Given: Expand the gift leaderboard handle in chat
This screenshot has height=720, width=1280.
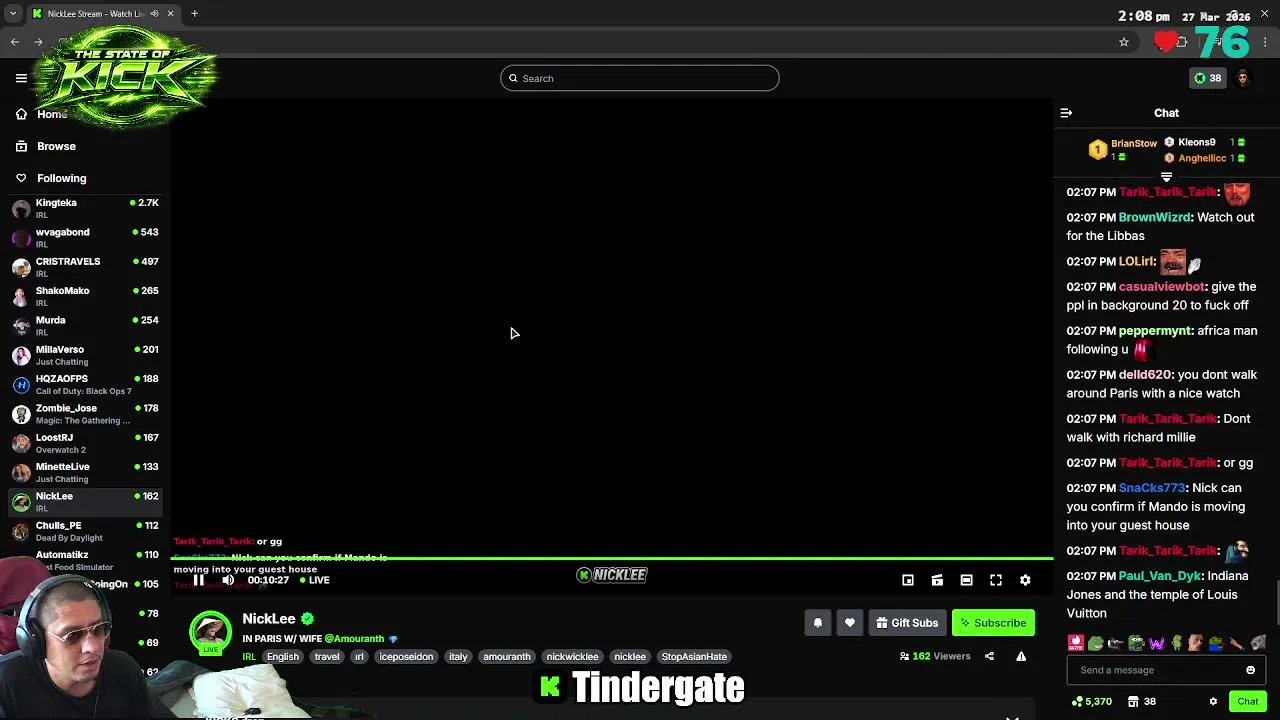Looking at the screenshot, I should [x=1166, y=177].
